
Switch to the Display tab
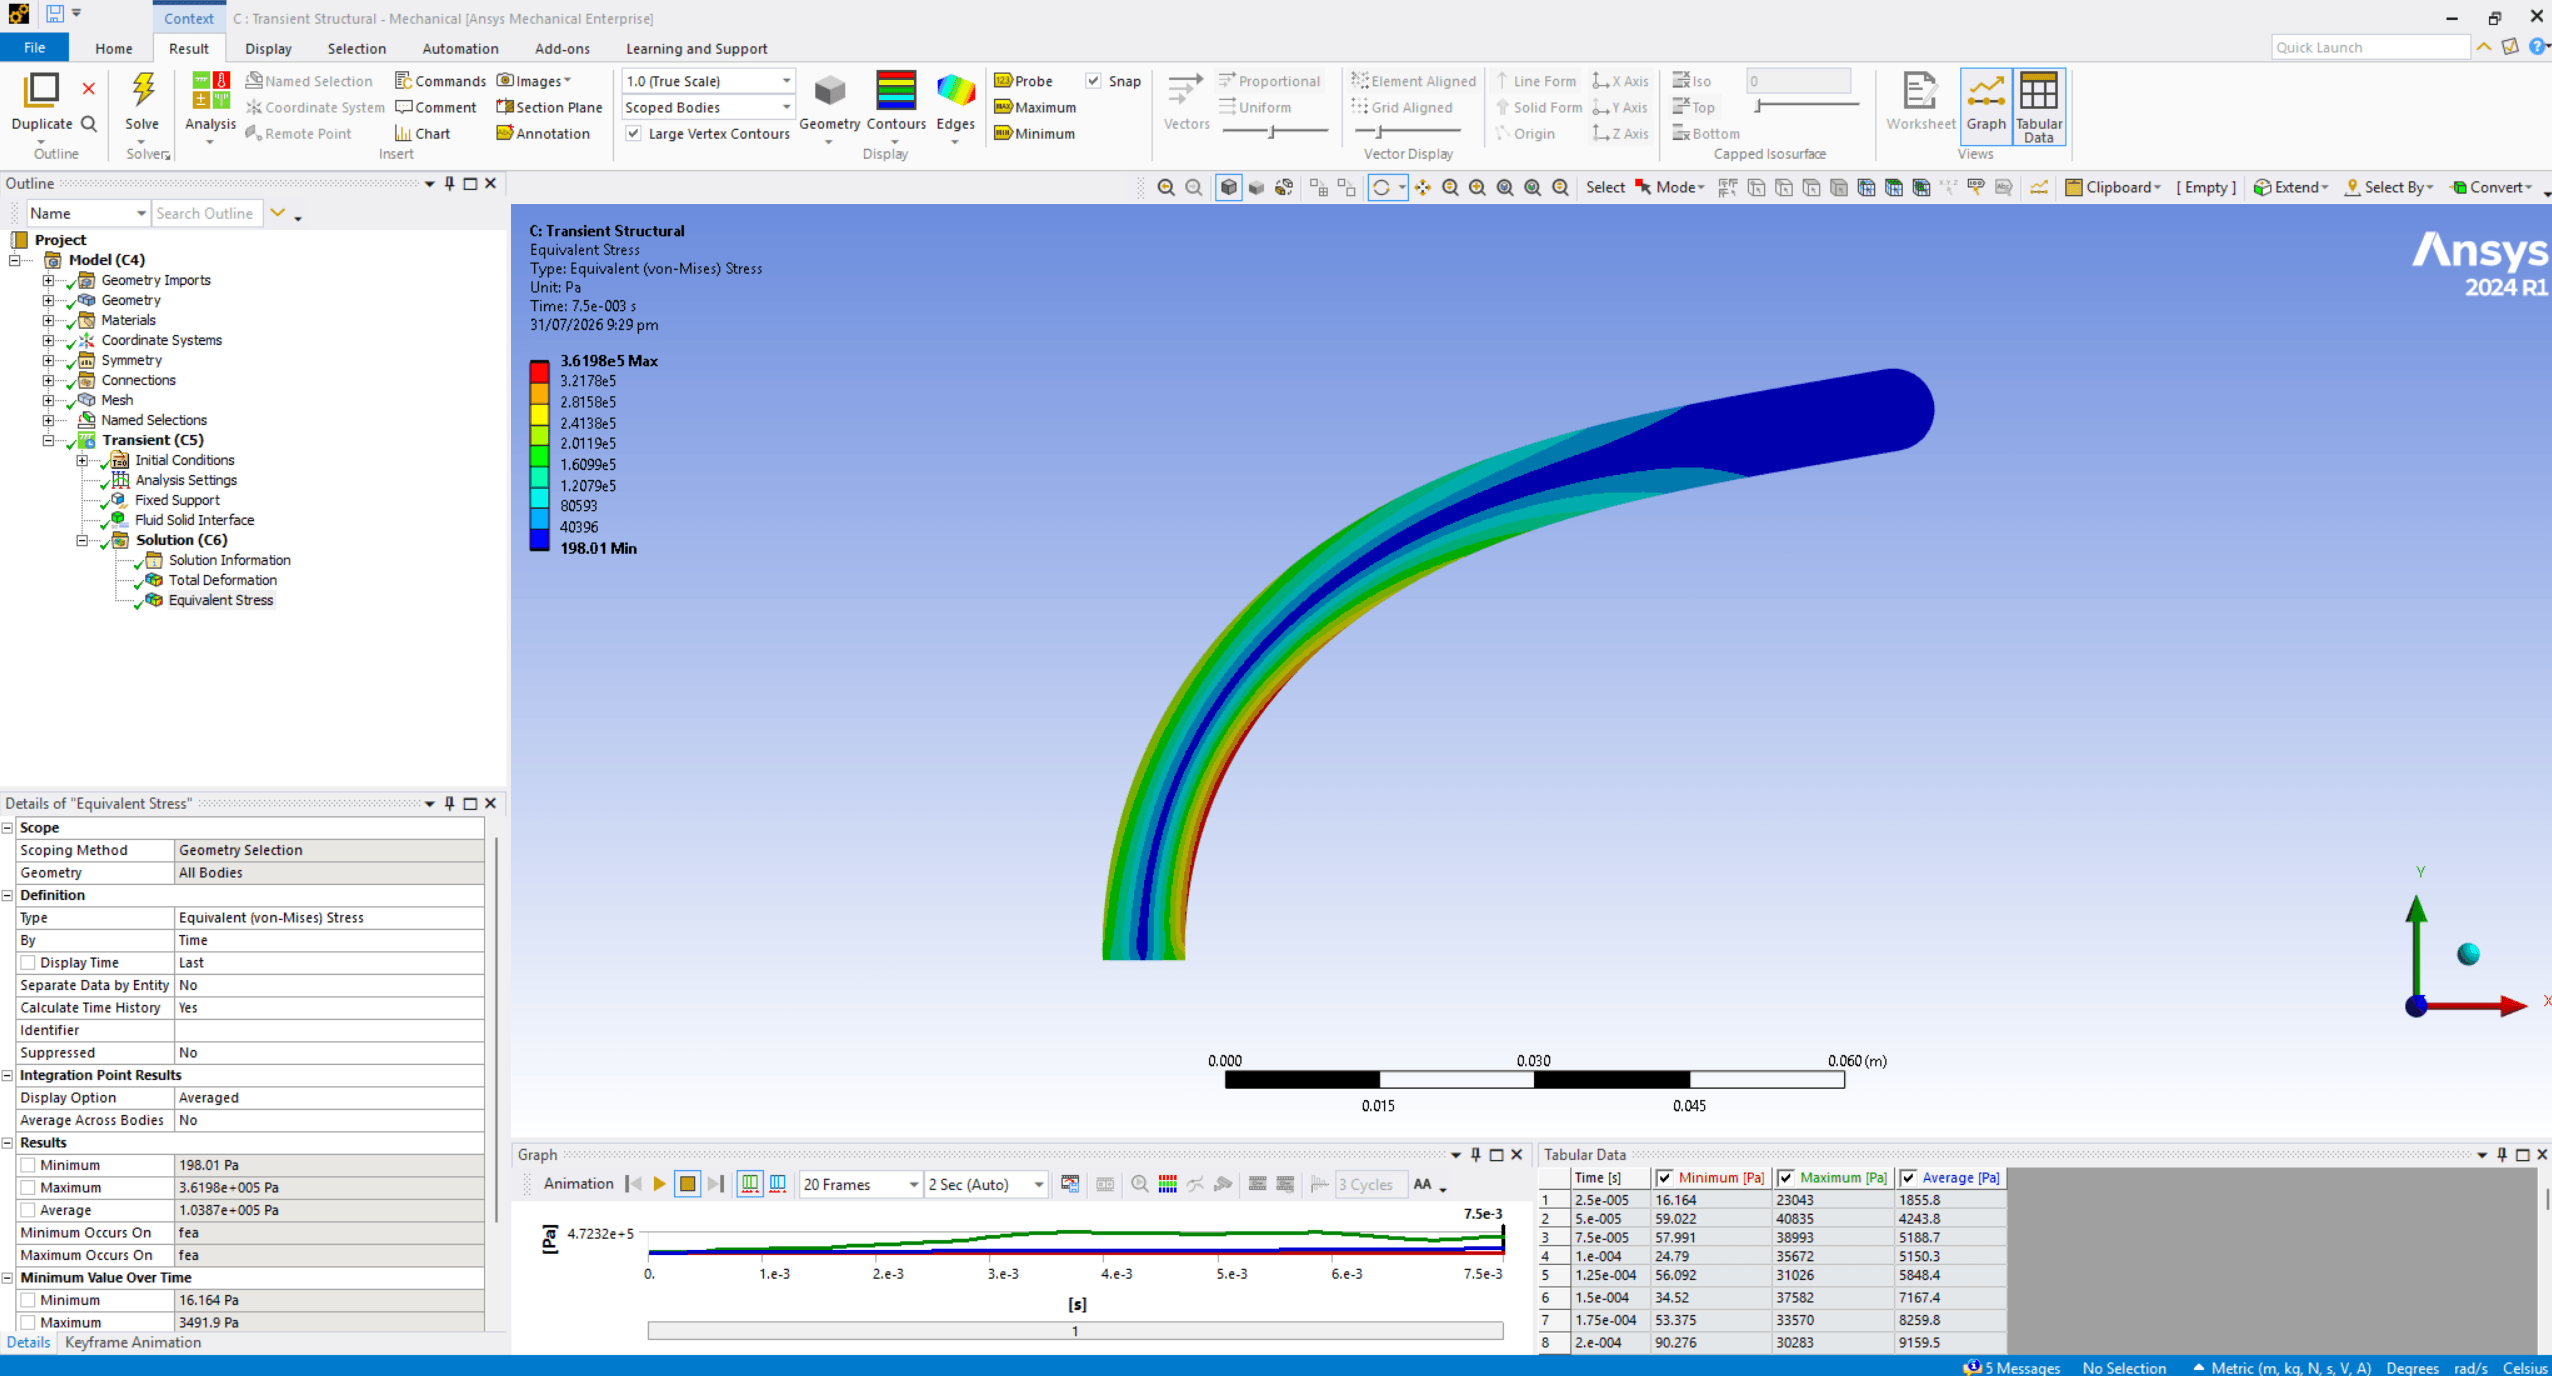point(268,48)
